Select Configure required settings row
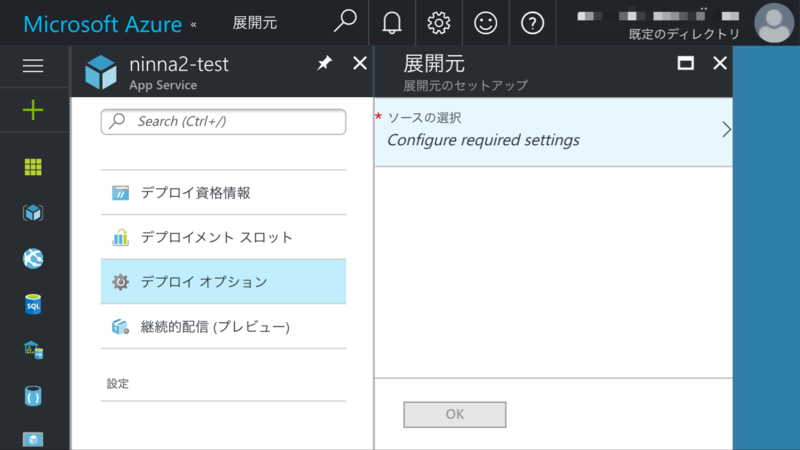The height and width of the screenshot is (450, 800). click(x=554, y=132)
